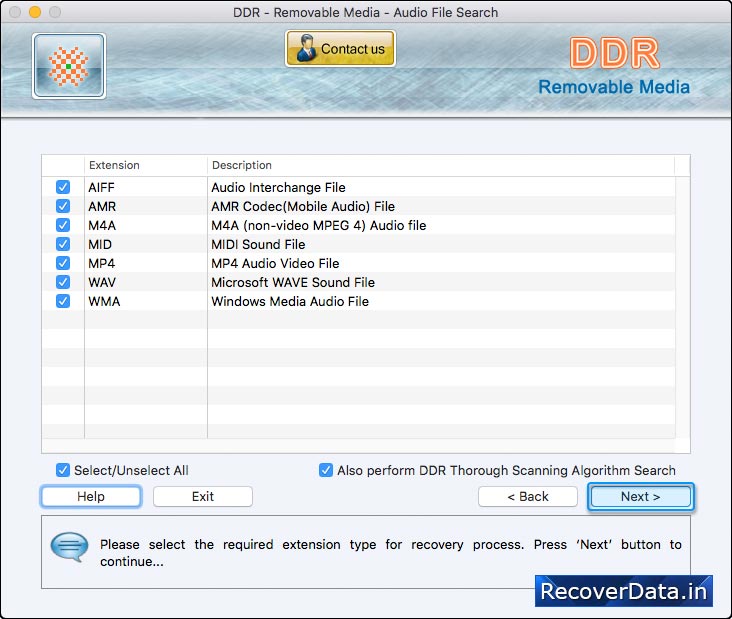Viewport: 732px width, 619px height.
Task: Deselect the WAV extension checkbox
Action: pyautogui.click(x=63, y=282)
